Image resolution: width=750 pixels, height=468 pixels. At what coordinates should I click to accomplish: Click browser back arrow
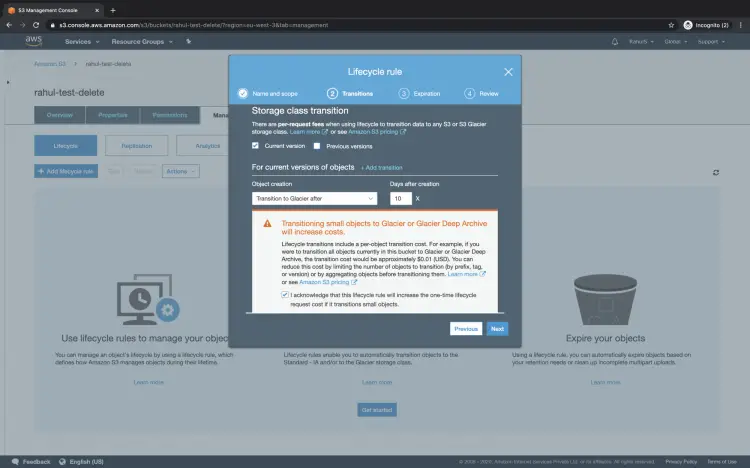pyautogui.click(x=9, y=25)
